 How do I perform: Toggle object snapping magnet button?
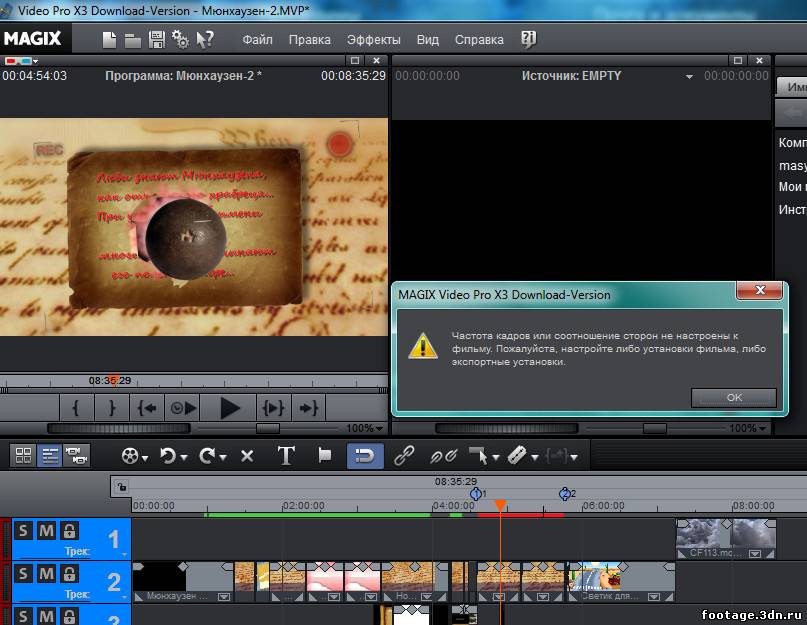coord(365,456)
